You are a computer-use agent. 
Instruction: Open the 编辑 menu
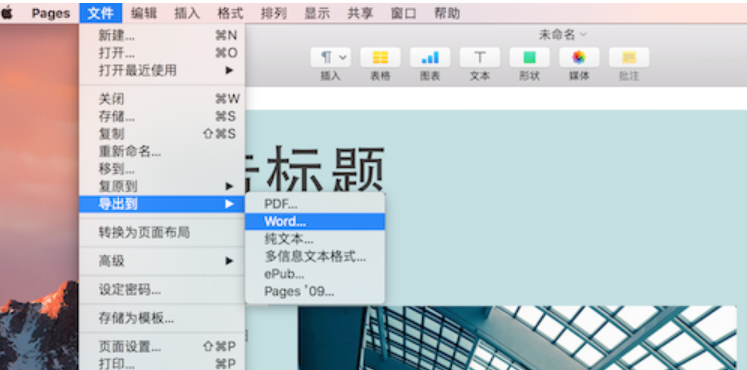144,13
